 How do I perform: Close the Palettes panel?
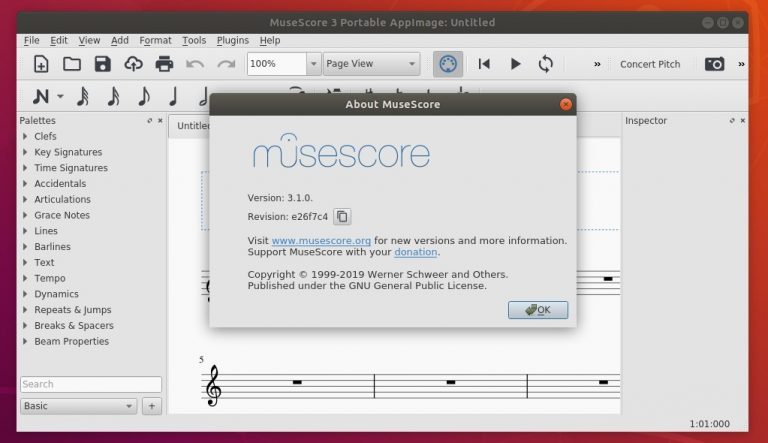[x=160, y=120]
